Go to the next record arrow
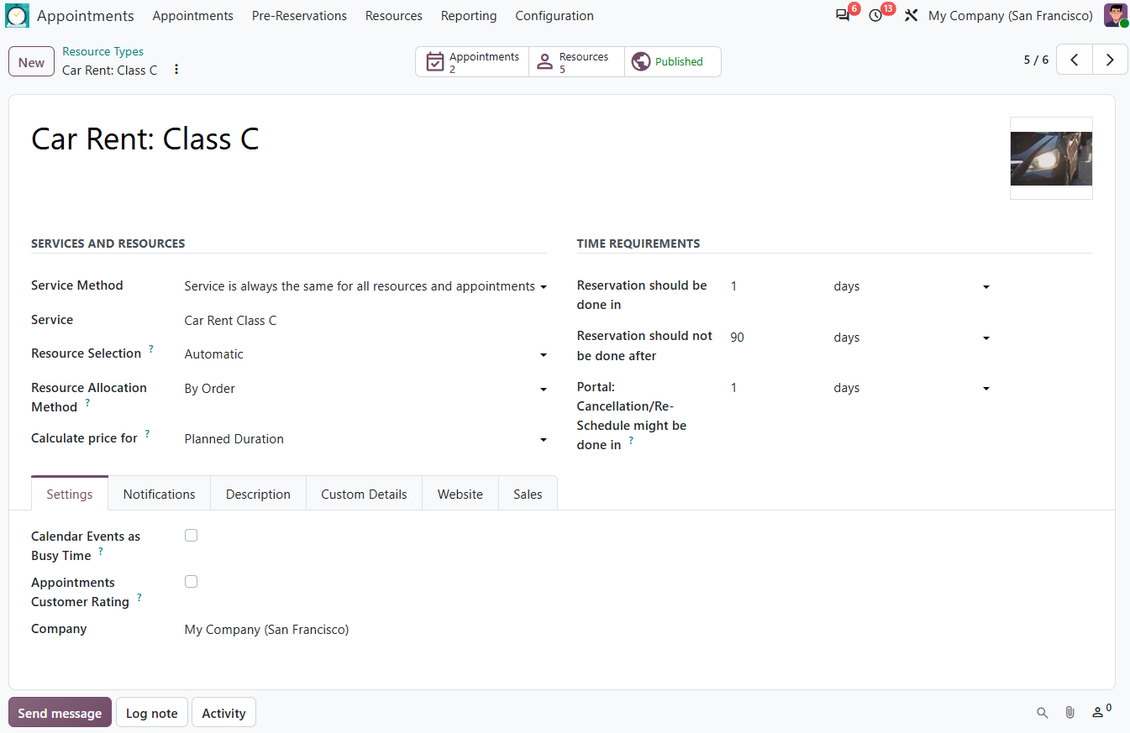1130x733 pixels. (1110, 60)
